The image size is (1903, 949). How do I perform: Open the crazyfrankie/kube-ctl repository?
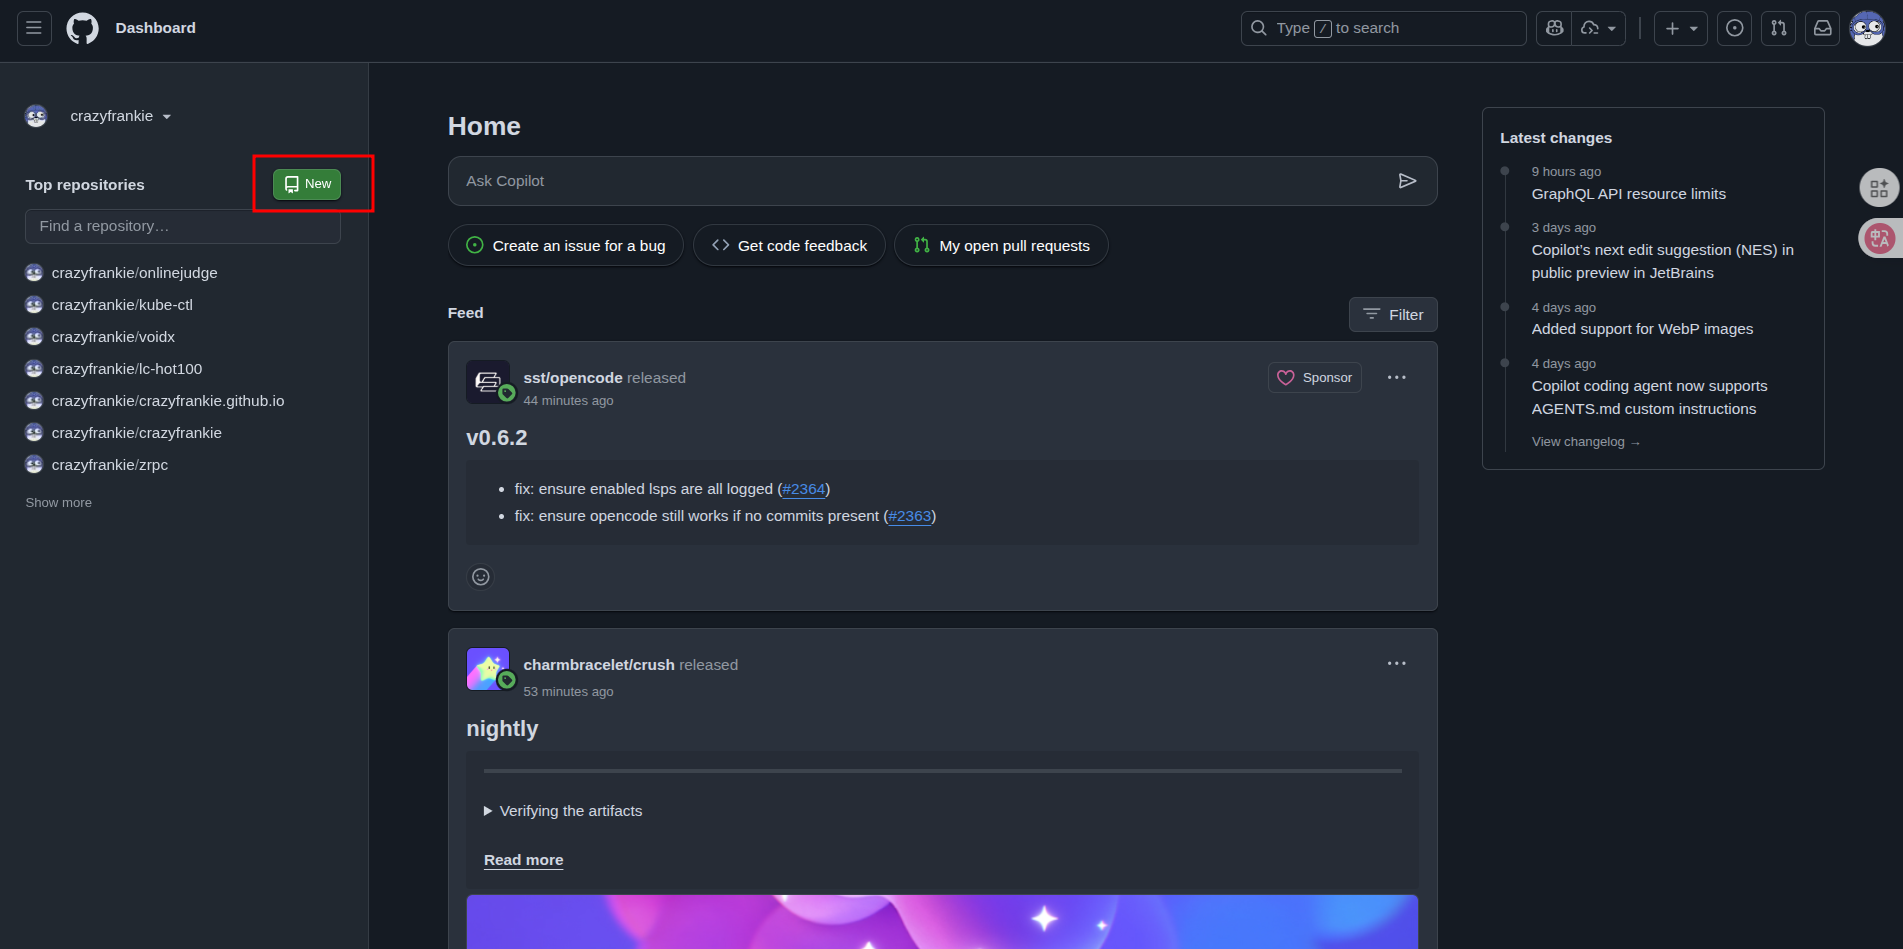point(122,305)
